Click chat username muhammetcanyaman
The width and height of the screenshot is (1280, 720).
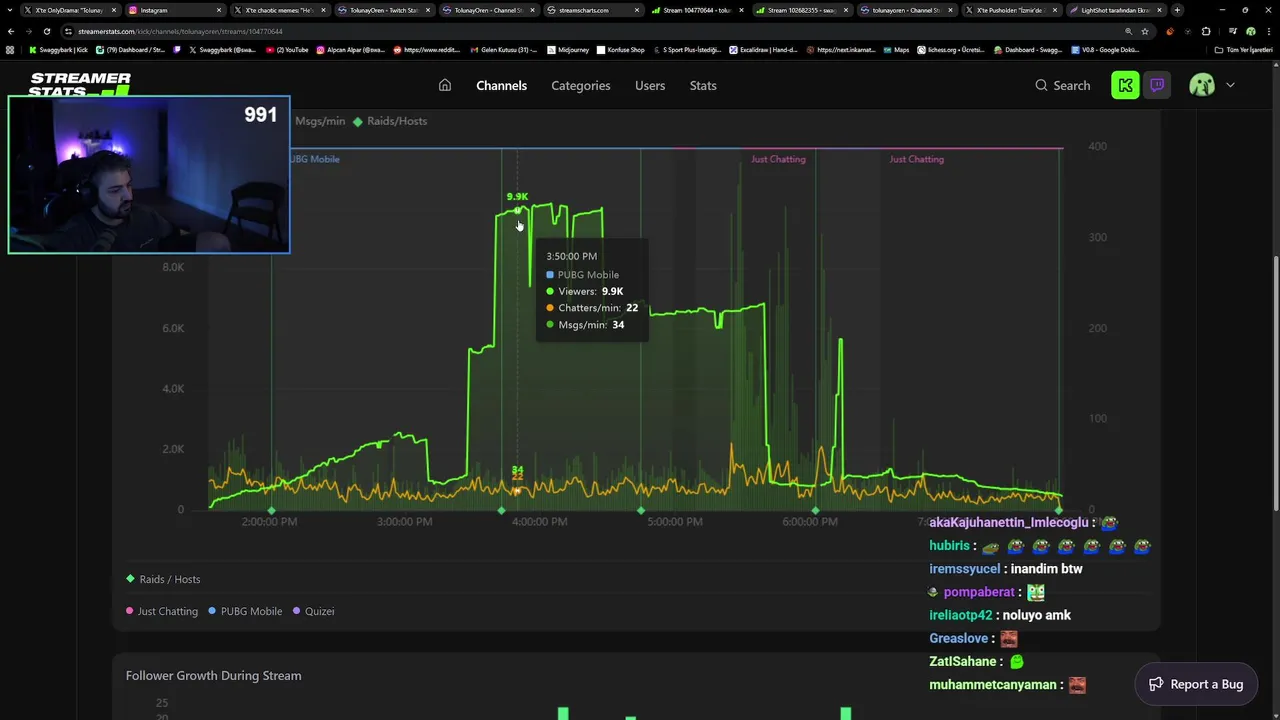992,685
